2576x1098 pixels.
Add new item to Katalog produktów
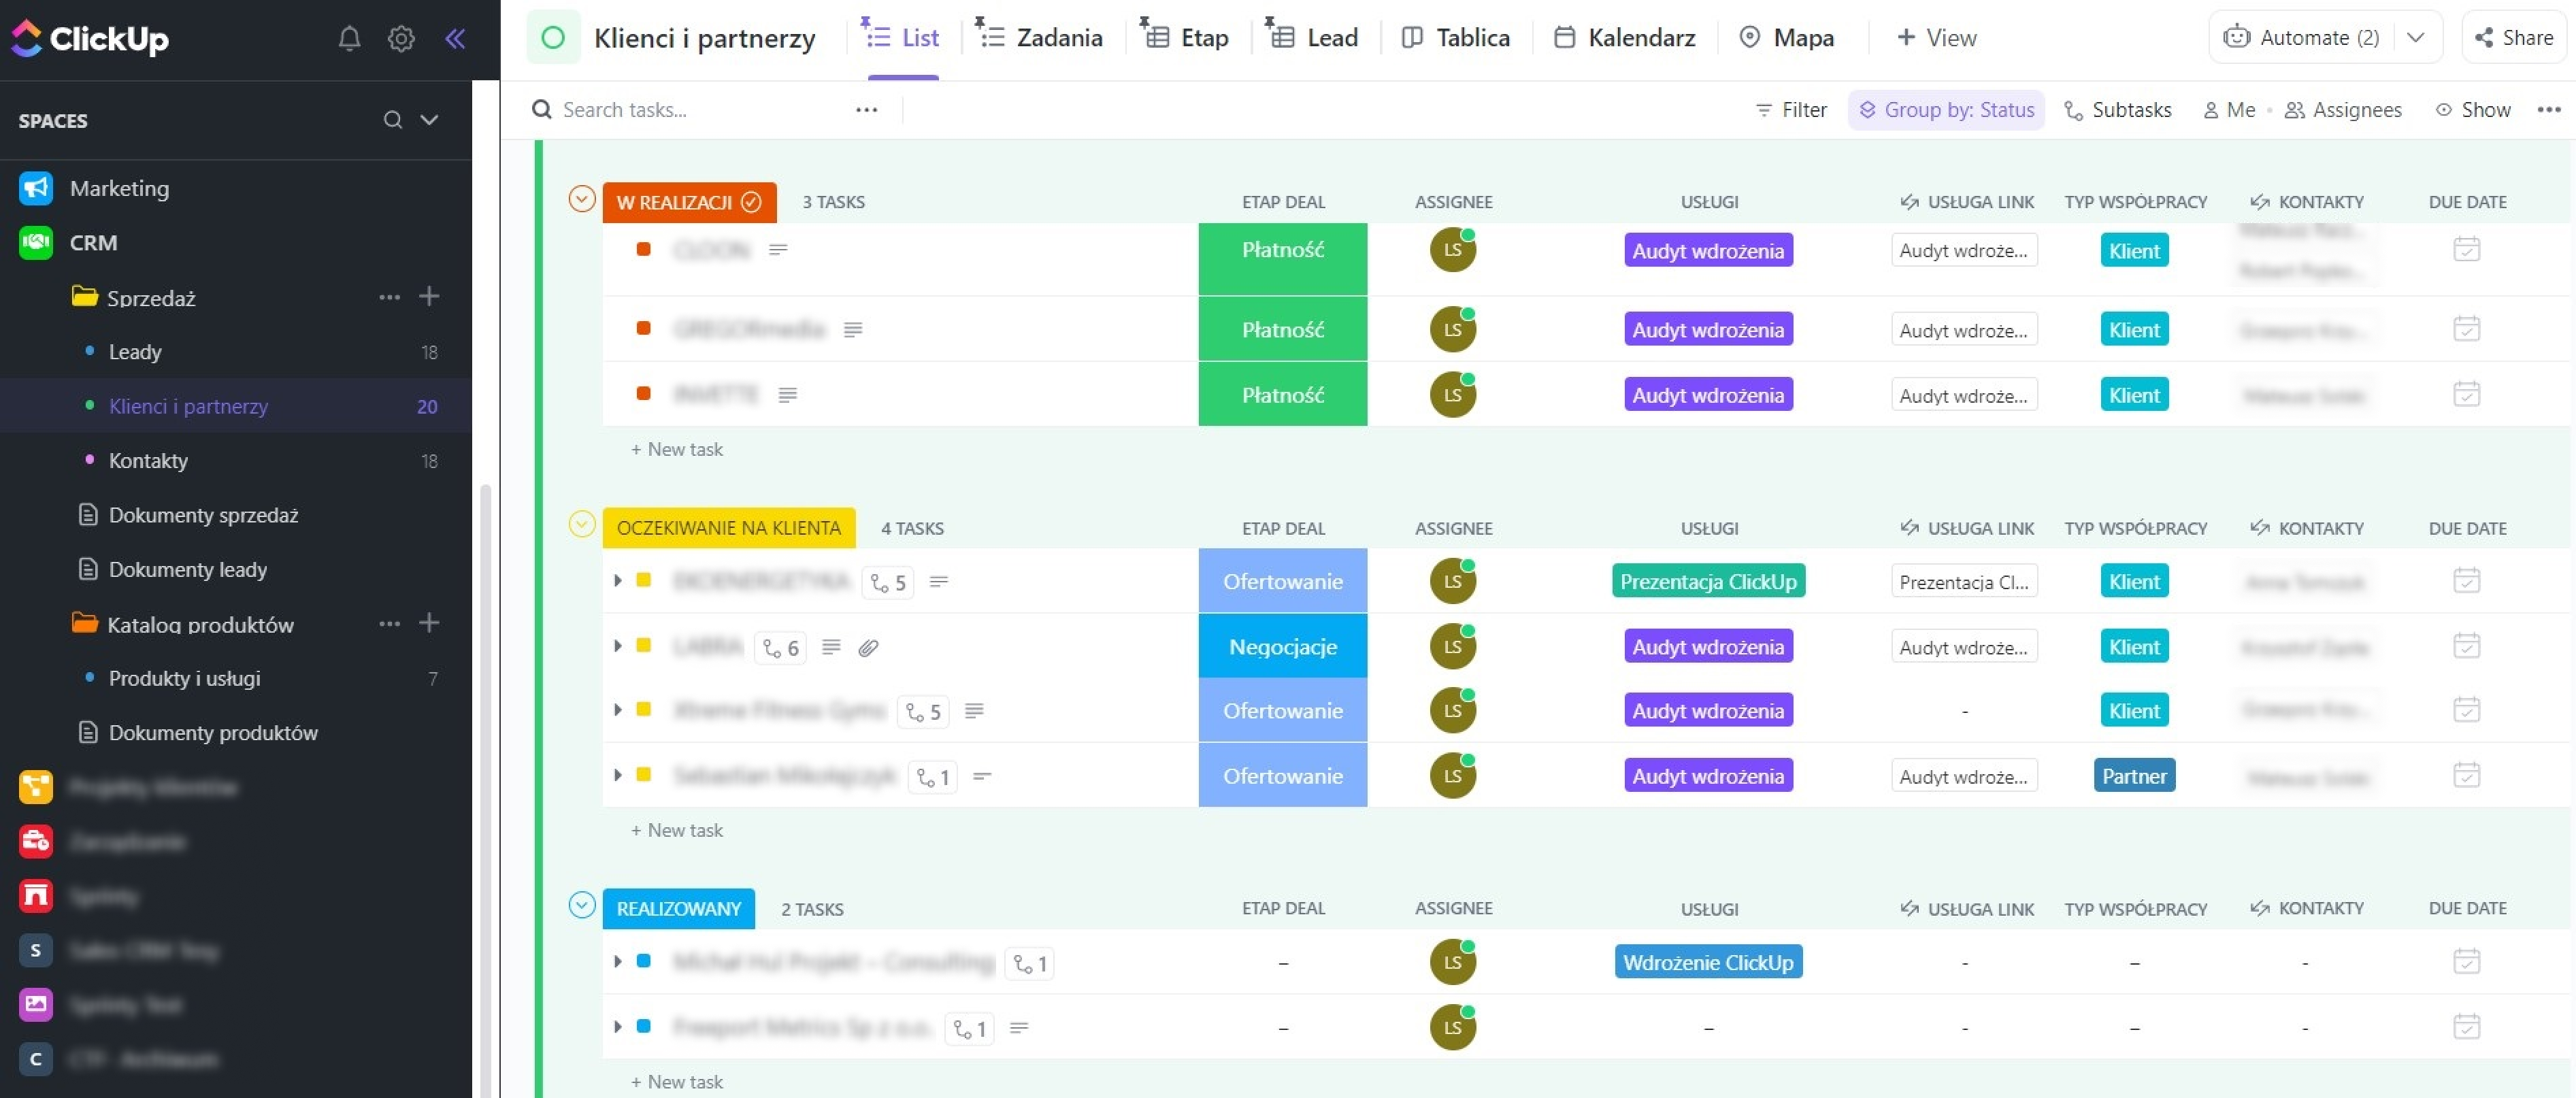click(429, 622)
